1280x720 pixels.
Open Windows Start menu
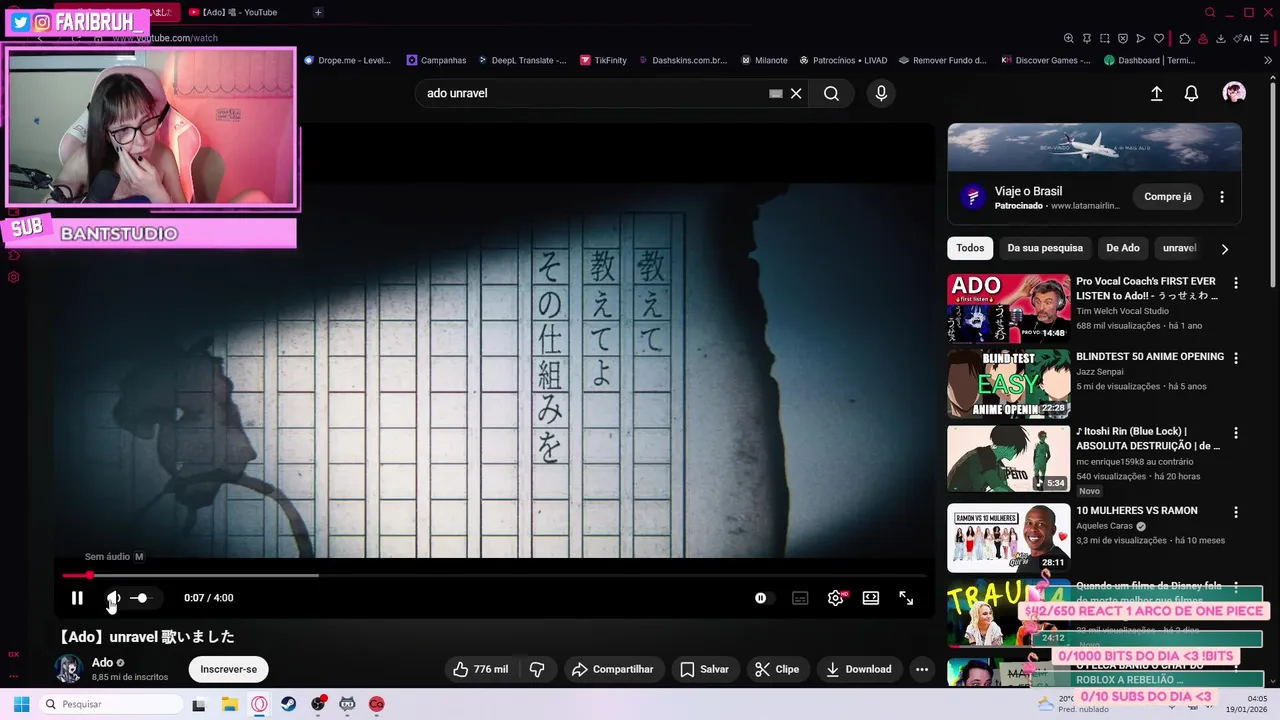(x=21, y=704)
